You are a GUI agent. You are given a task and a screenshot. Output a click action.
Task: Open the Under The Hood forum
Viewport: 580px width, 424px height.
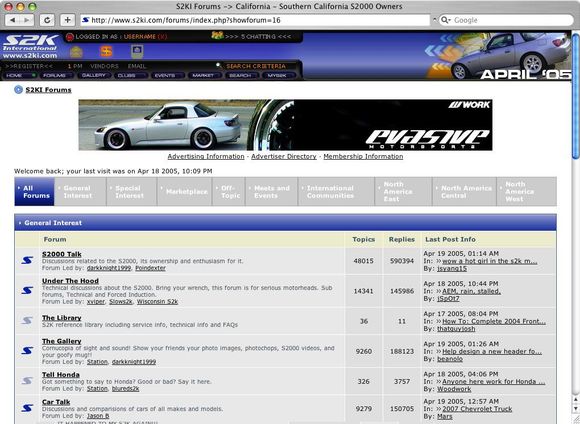click(70, 281)
